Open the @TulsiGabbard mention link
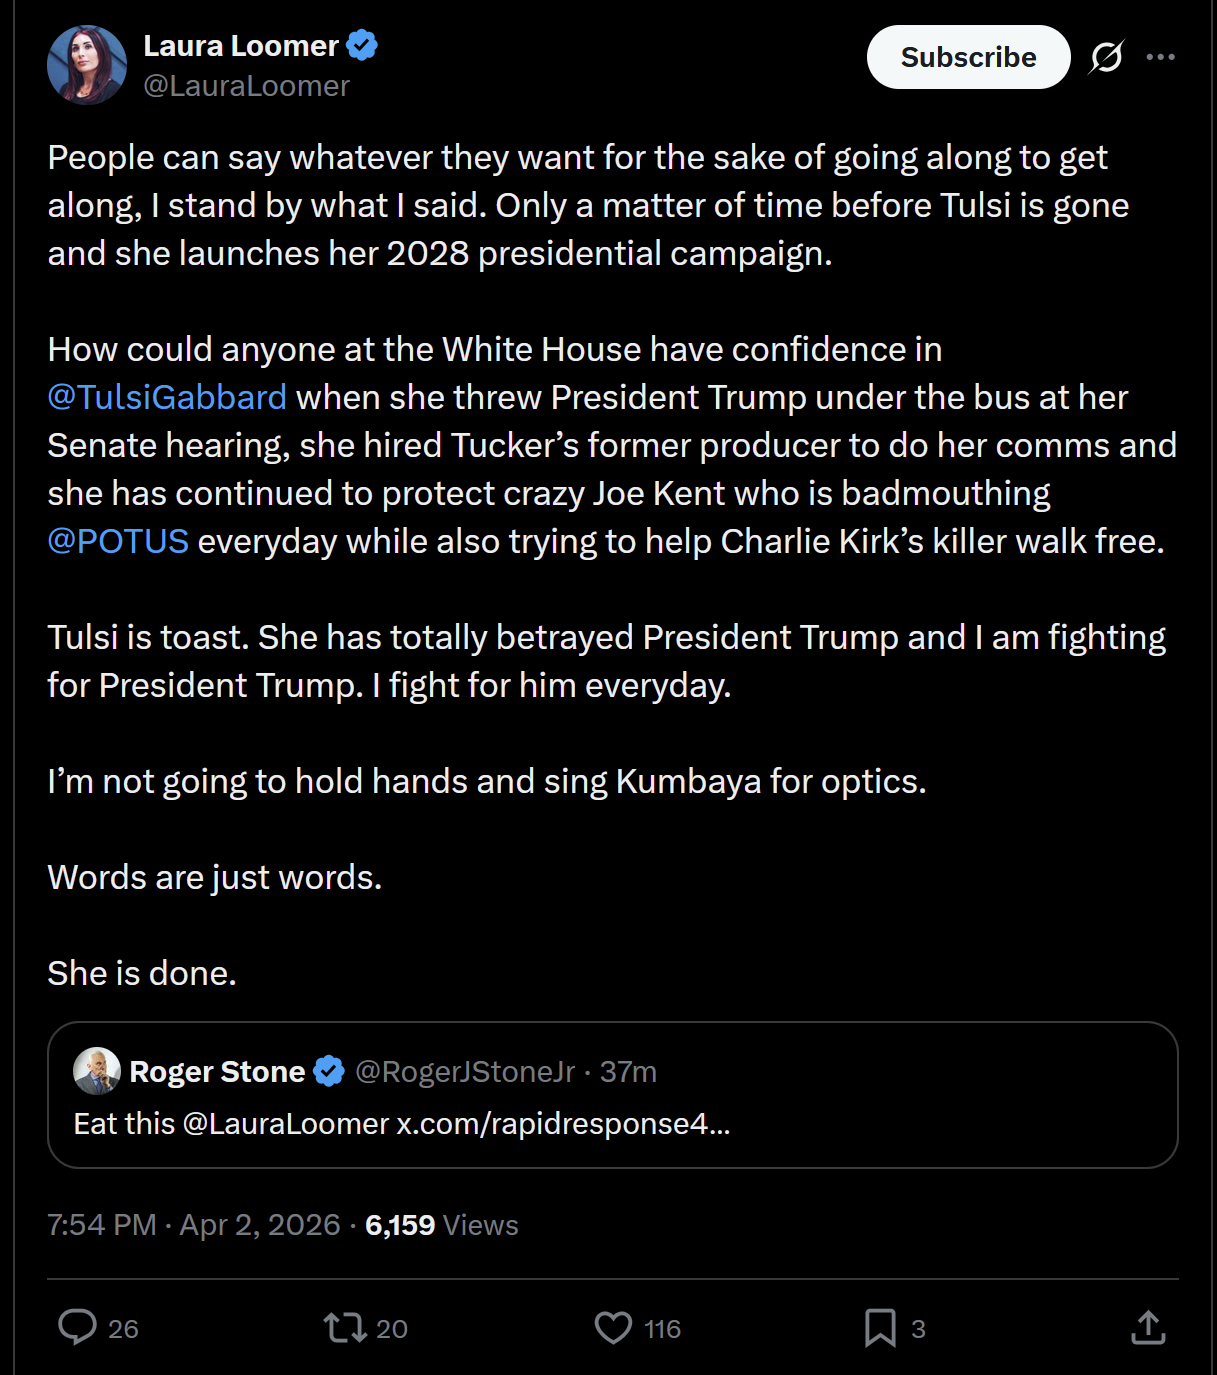Viewport: 1217px width, 1375px height. pyautogui.click(x=167, y=397)
